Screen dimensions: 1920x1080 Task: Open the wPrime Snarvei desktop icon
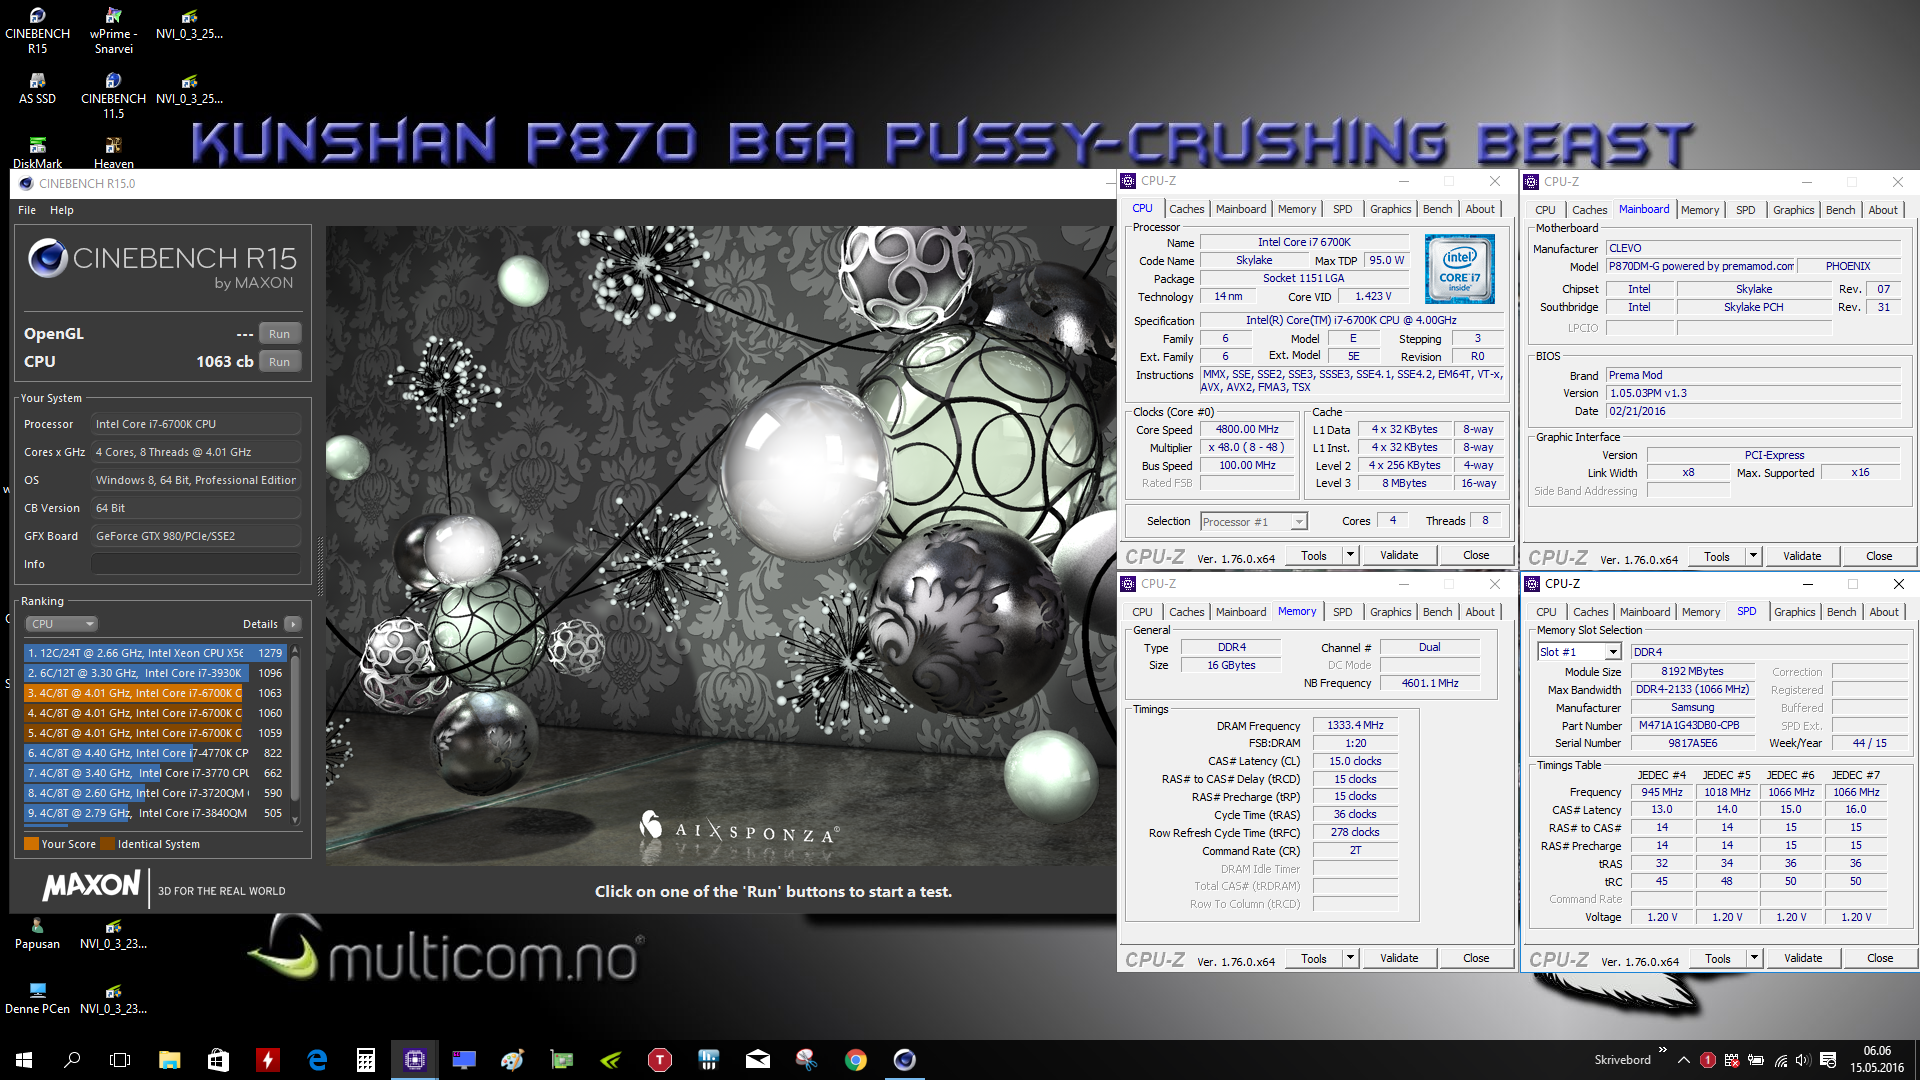click(113, 30)
